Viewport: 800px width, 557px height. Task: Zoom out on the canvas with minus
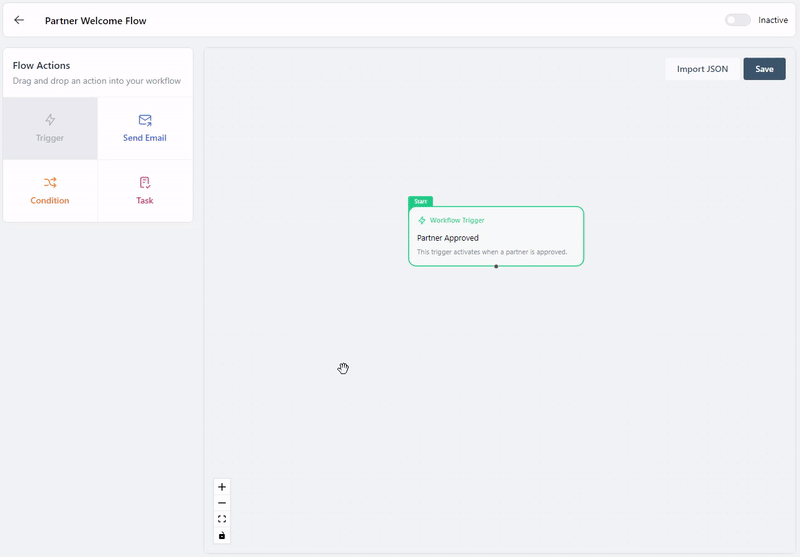coord(222,503)
